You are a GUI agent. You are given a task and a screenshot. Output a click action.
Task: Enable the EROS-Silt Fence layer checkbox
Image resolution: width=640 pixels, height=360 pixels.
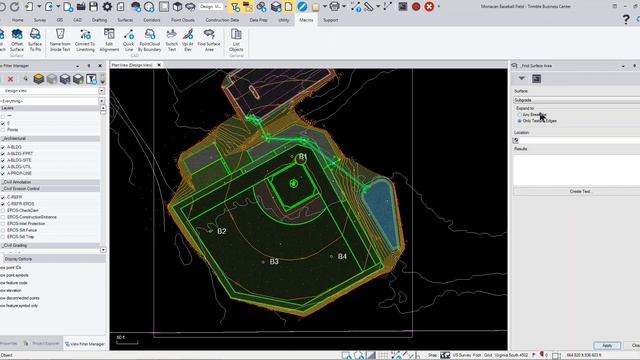(x=3, y=230)
